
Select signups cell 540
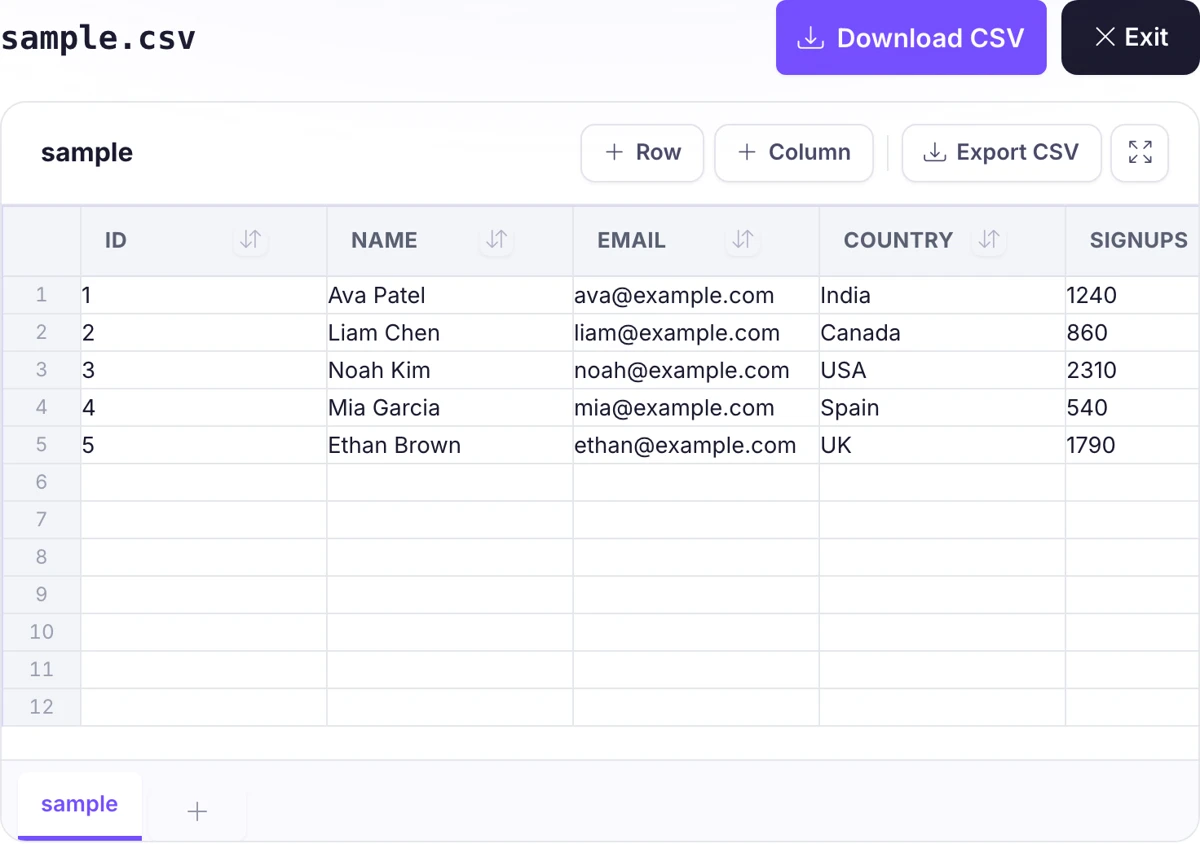1133,408
